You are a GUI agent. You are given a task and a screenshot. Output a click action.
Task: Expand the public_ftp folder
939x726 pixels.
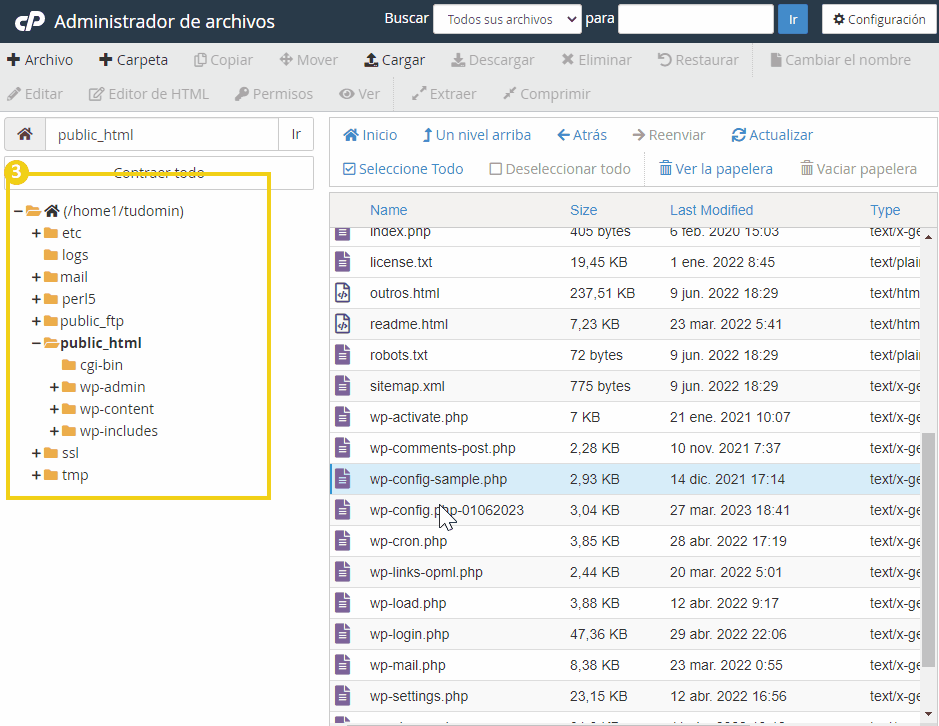(x=37, y=321)
